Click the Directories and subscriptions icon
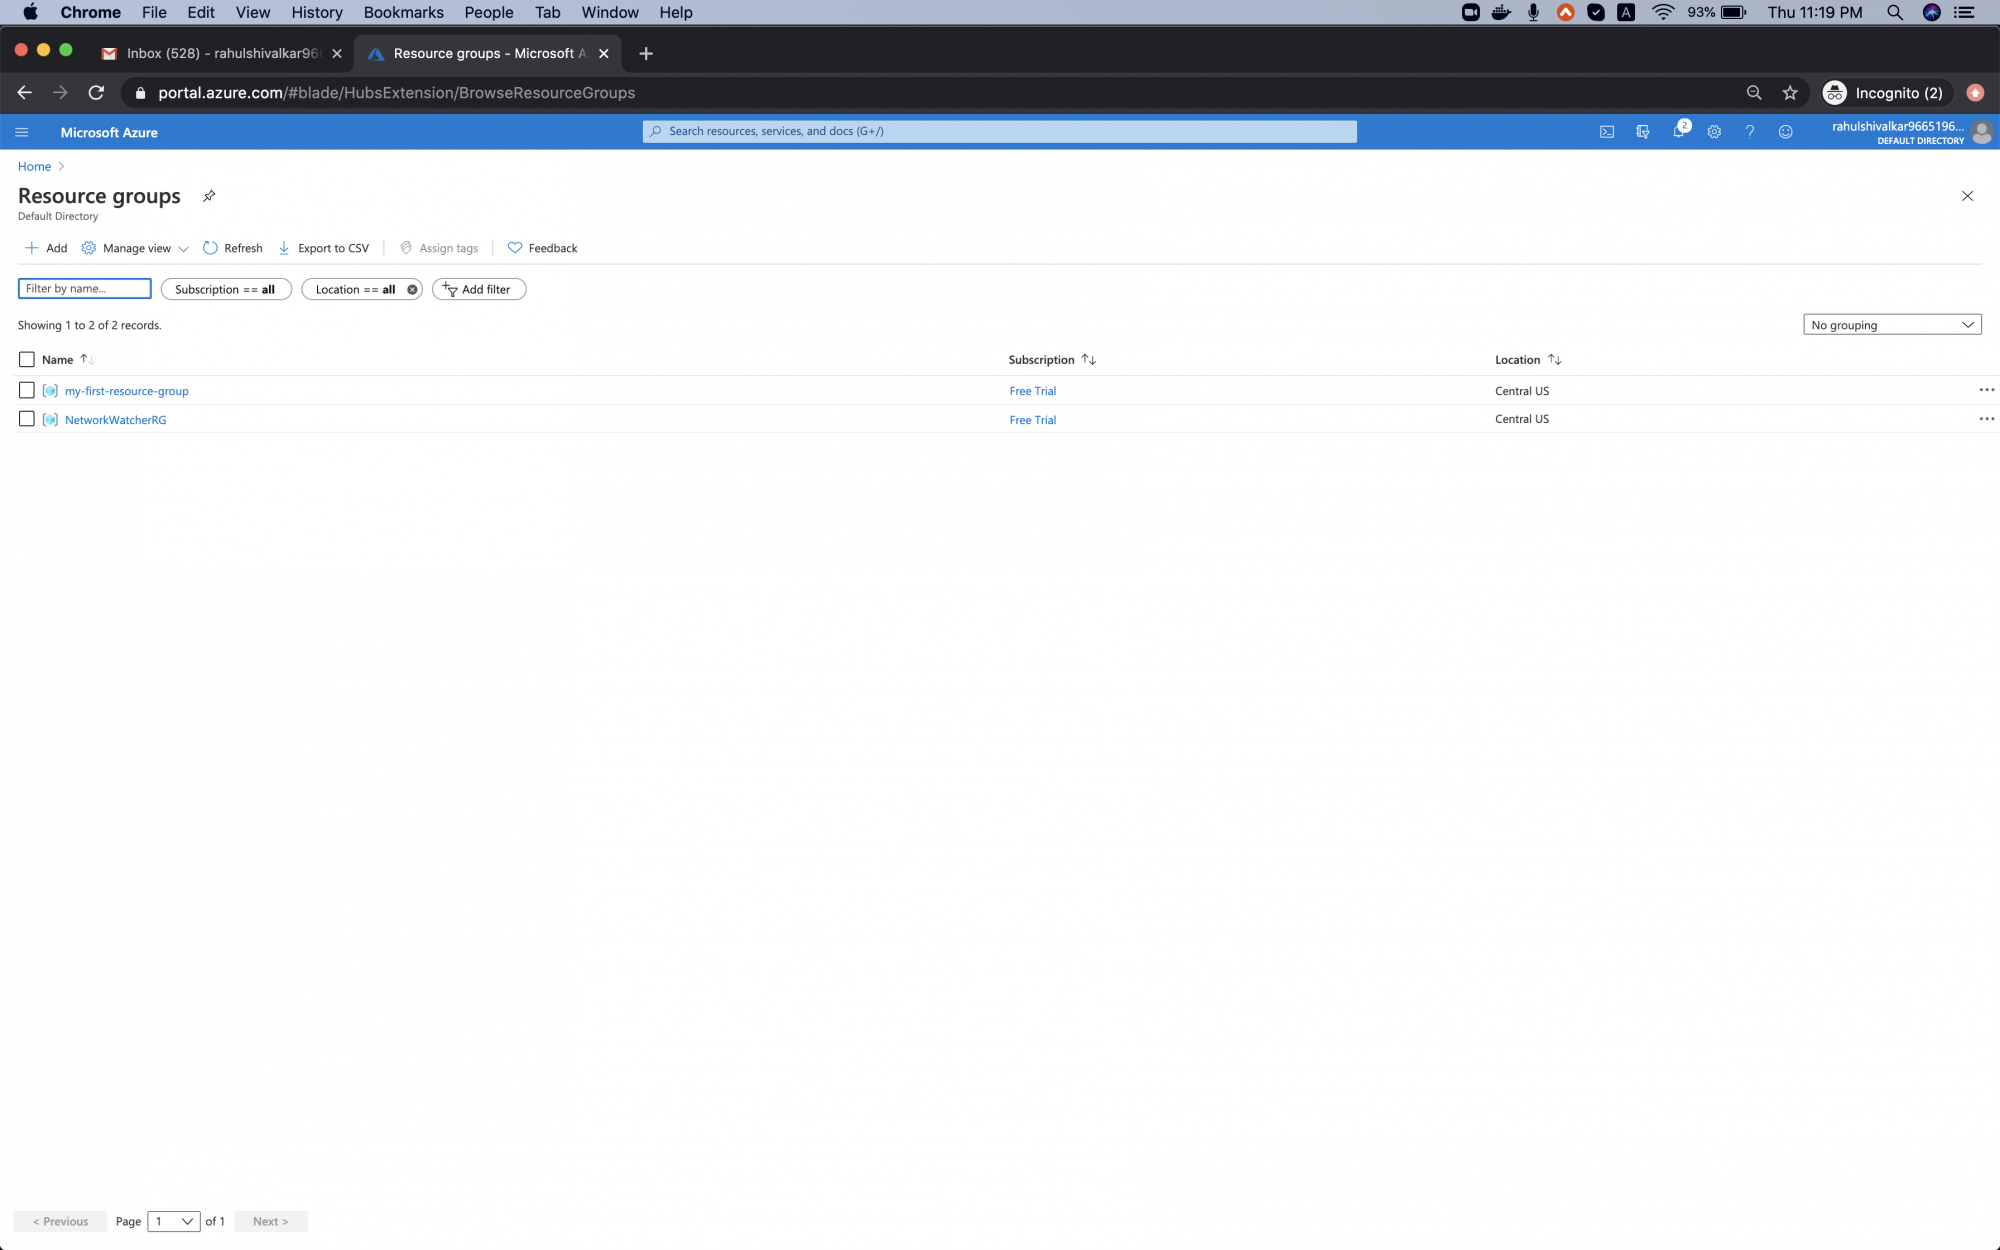This screenshot has height=1250, width=2000. click(1643, 132)
